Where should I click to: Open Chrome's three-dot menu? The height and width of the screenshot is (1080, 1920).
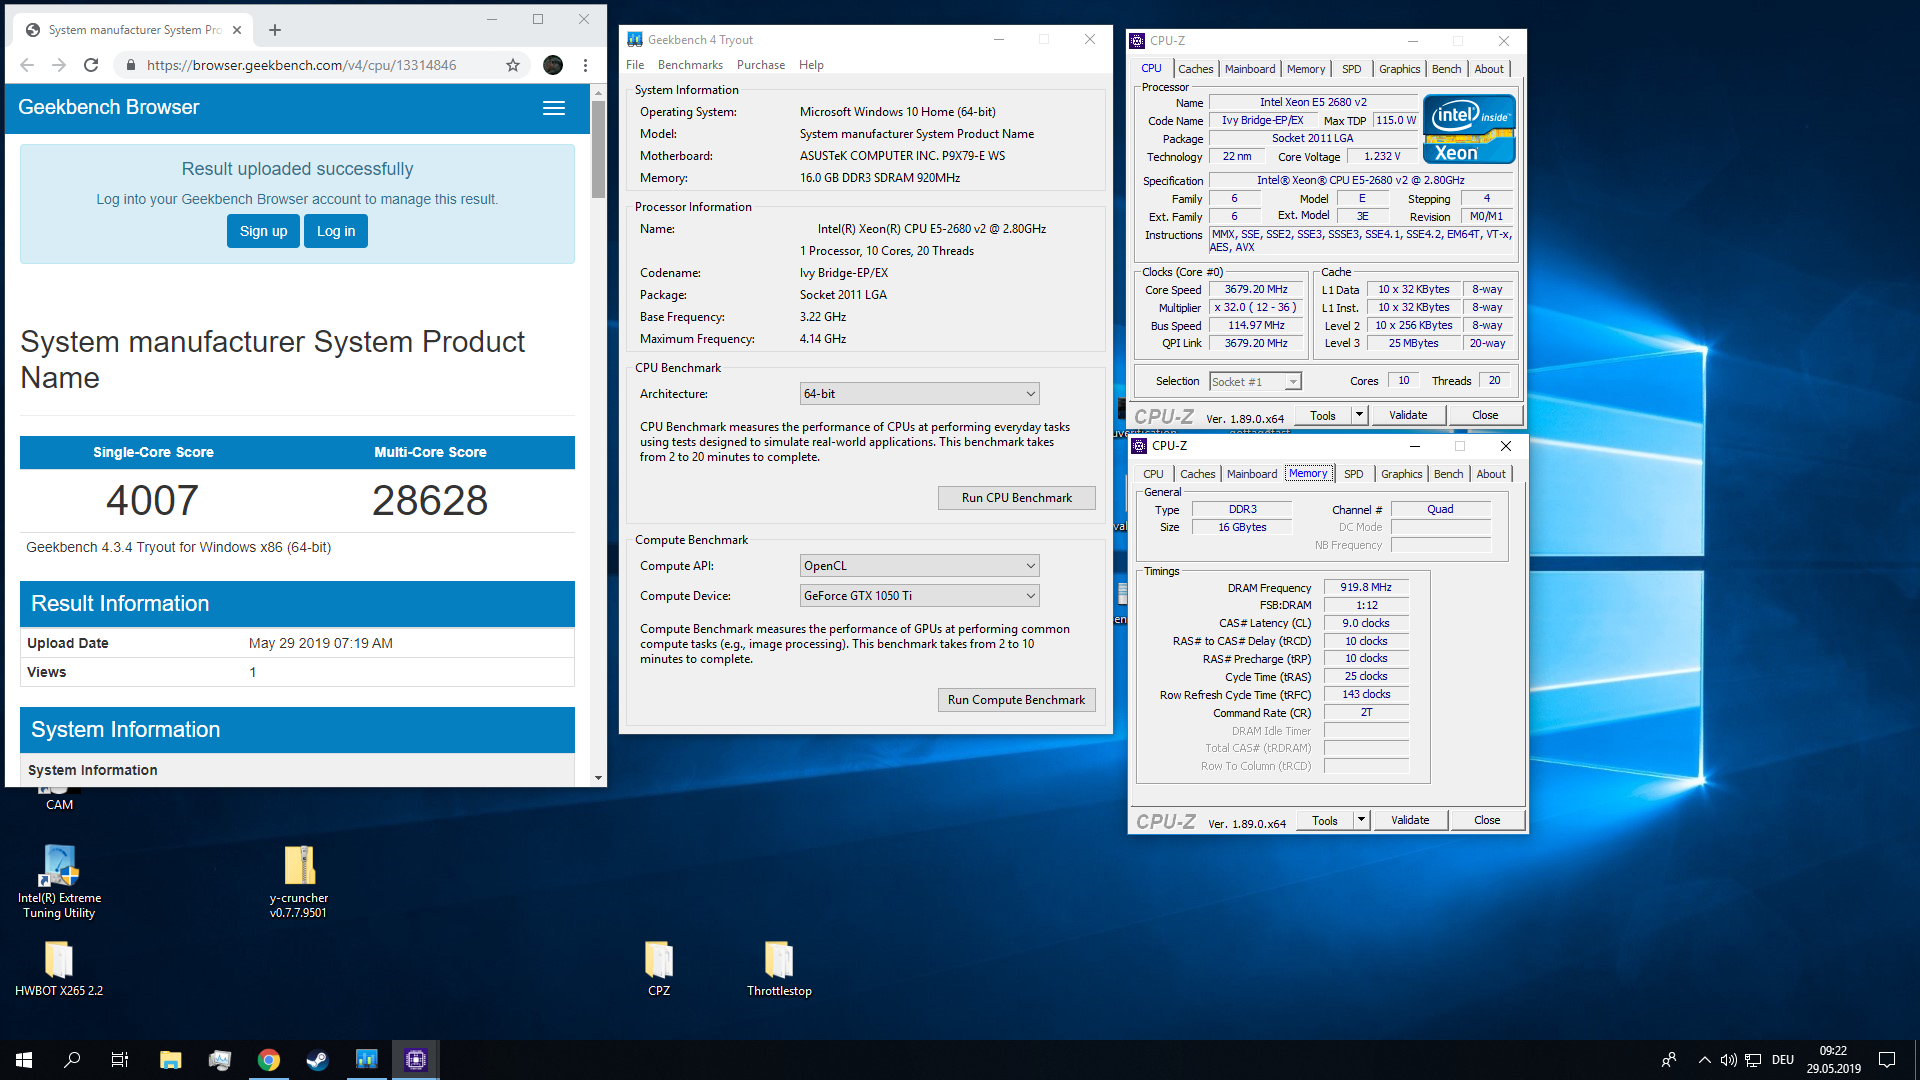point(585,65)
